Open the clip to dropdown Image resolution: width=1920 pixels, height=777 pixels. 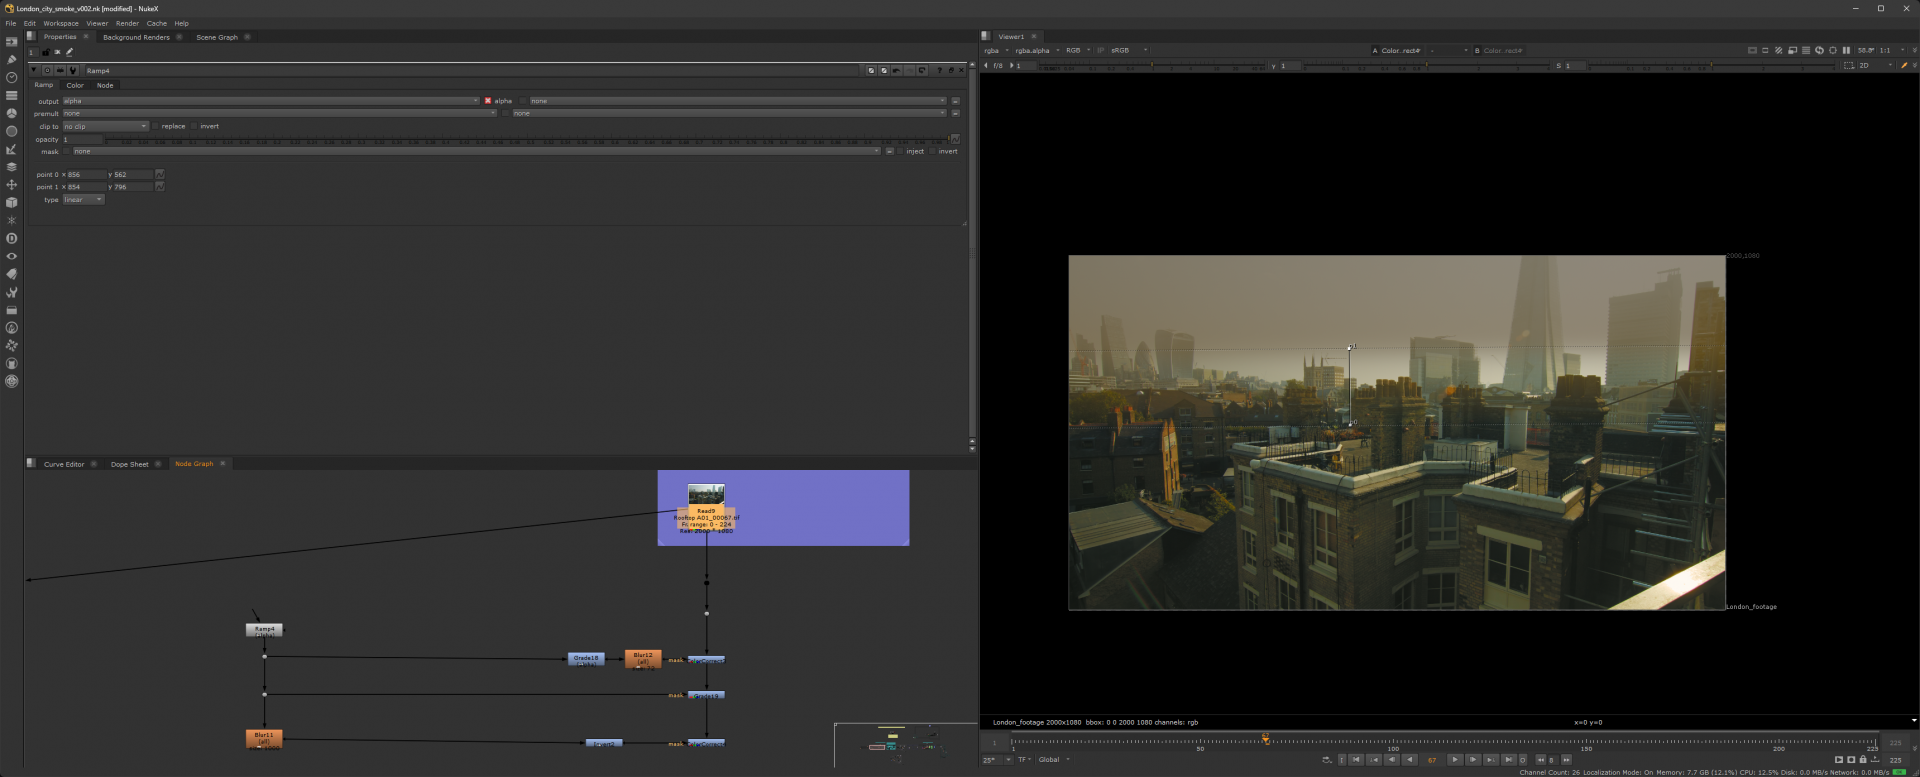pyautogui.click(x=105, y=126)
